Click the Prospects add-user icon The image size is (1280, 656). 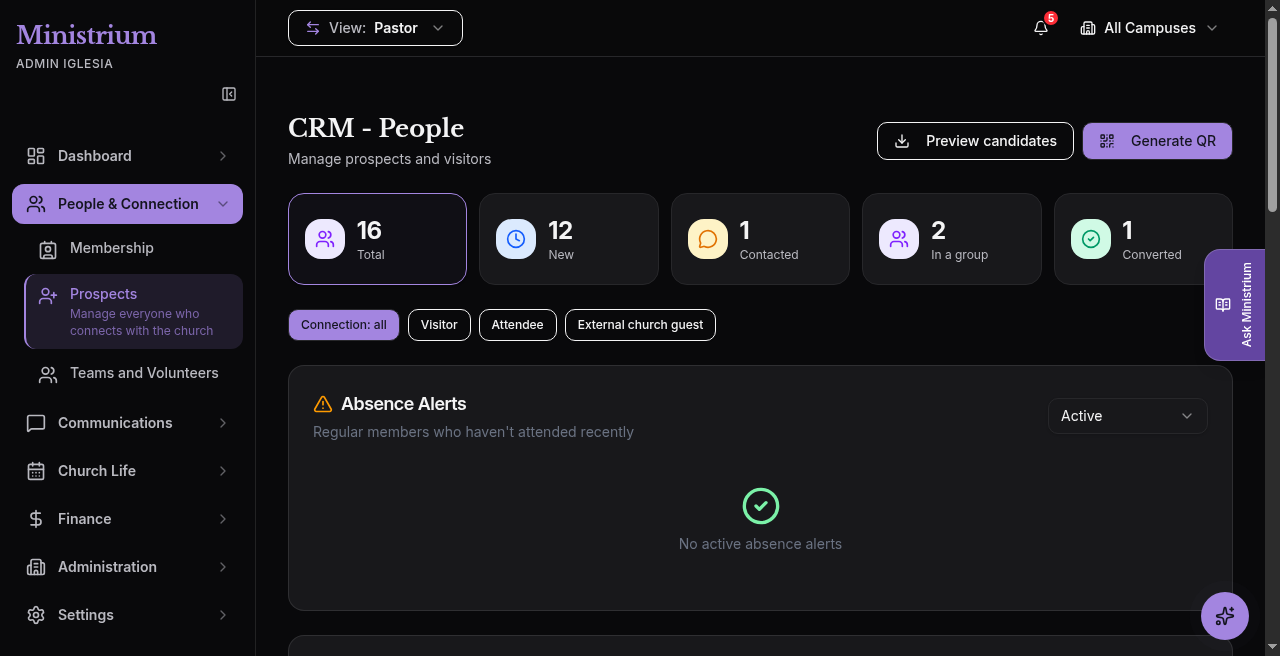tap(48, 296)
